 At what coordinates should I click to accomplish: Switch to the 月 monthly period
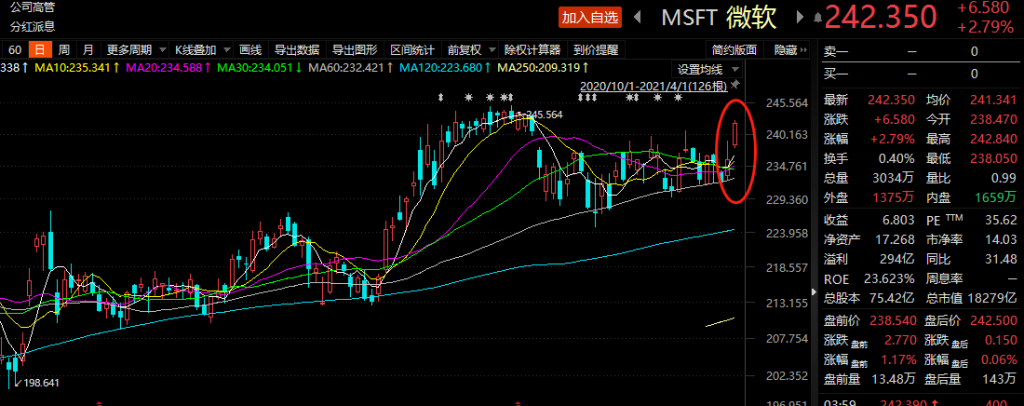coord(88,50)
